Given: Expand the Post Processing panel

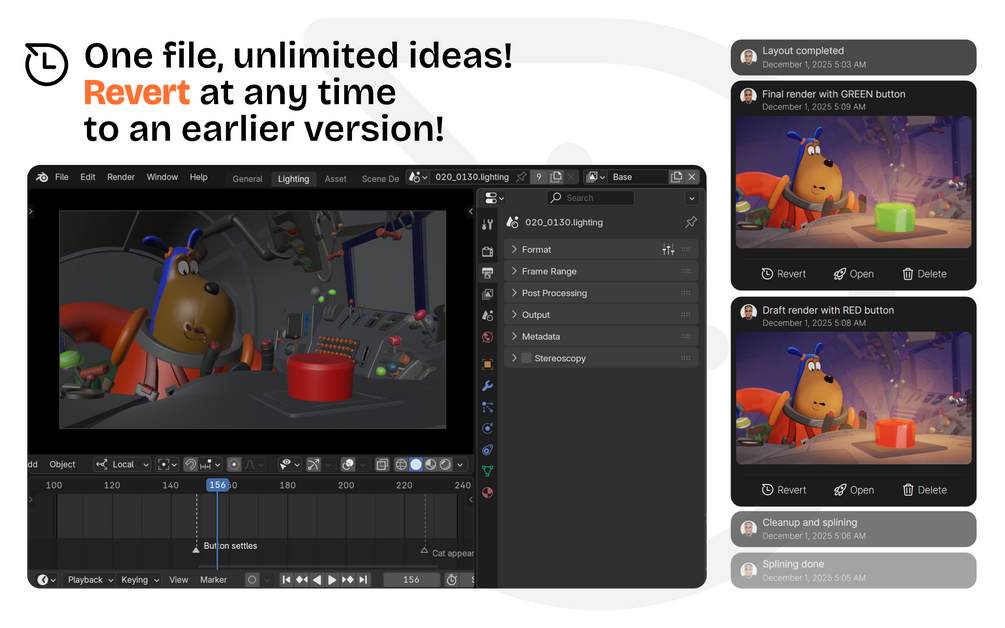Looking at the screenshot, I should click(x=601, y=293).
